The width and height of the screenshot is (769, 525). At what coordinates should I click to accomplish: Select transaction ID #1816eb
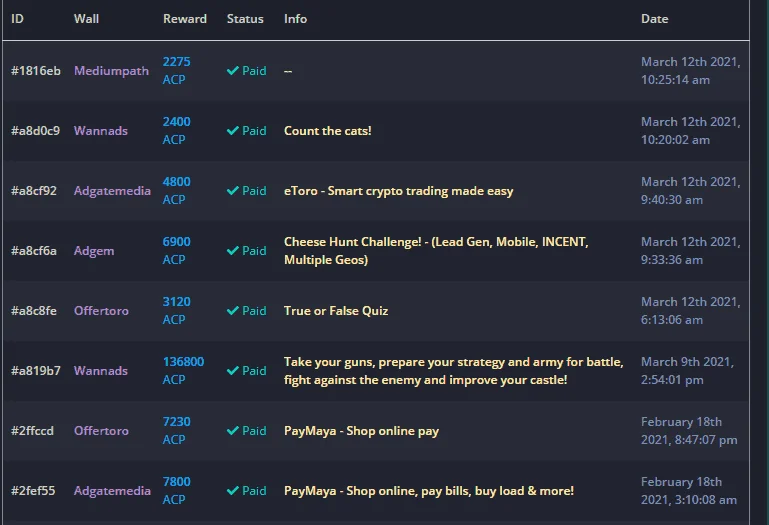[36, 71]
